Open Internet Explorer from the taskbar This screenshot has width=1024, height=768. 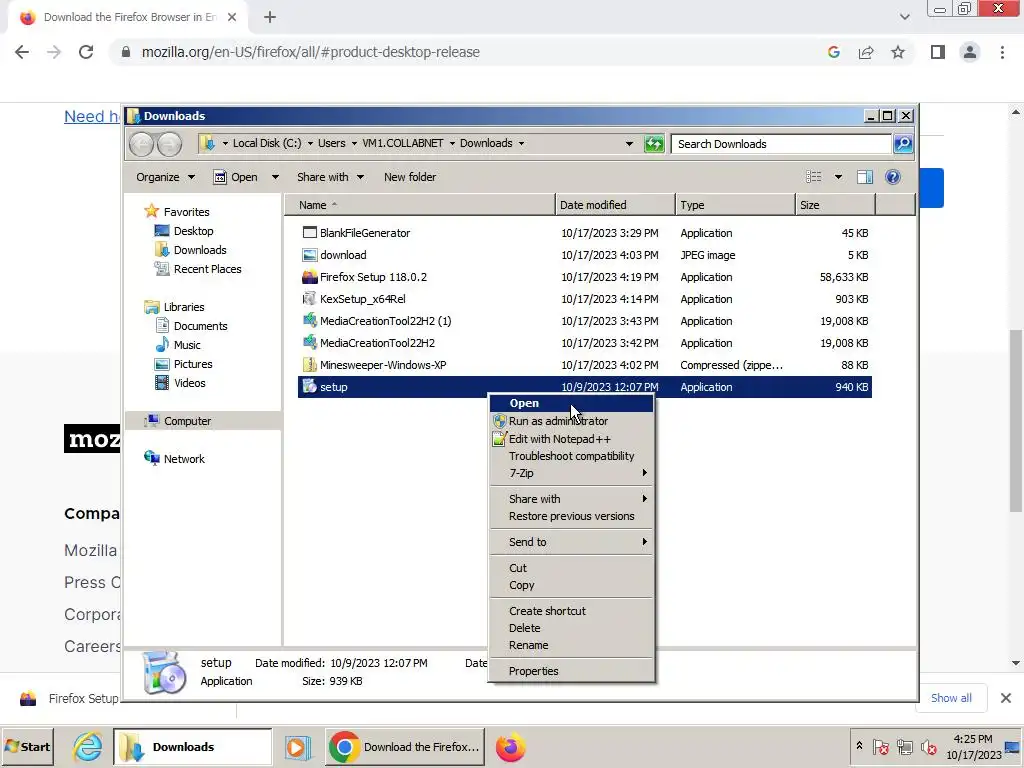point(88,747)
